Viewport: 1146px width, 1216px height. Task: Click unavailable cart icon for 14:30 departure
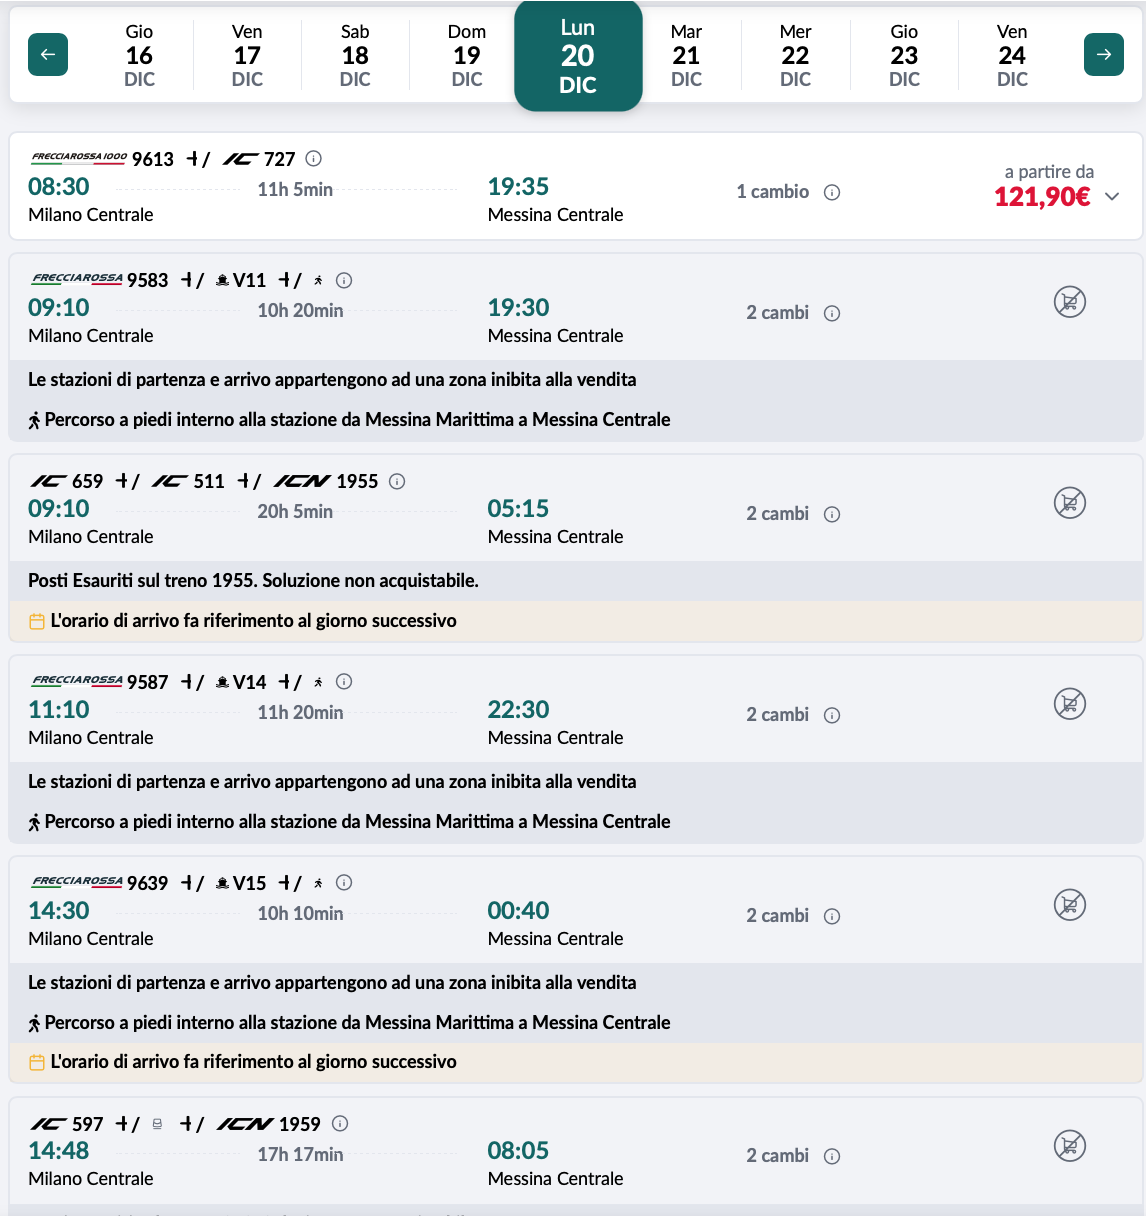click(1069, 905)
